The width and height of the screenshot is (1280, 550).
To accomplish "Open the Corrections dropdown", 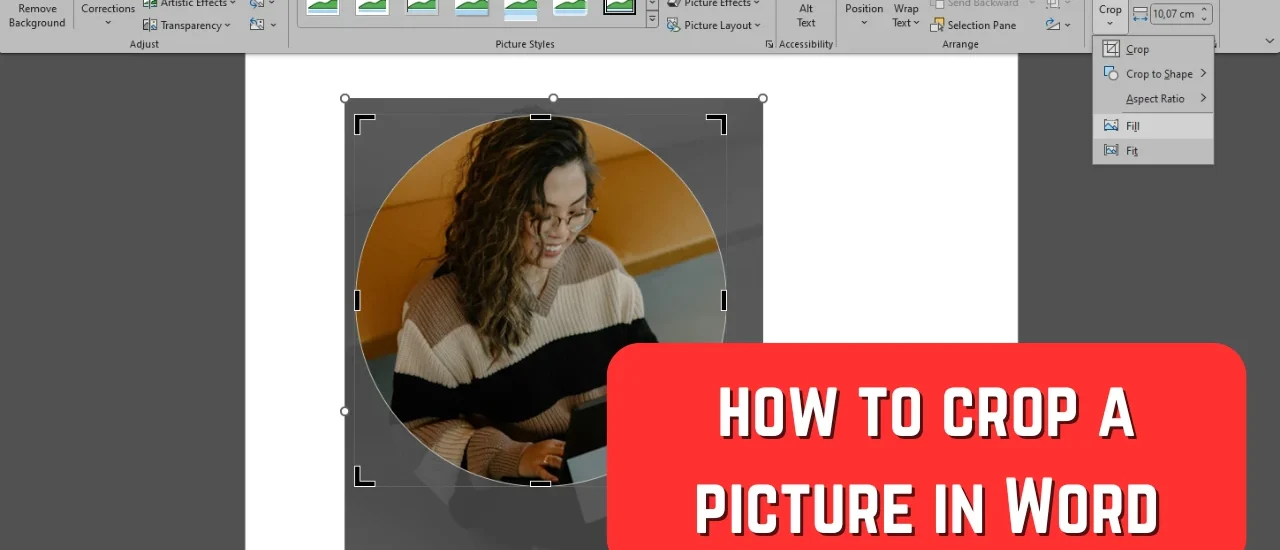I will pyautogui.click(x=108, y=15).
